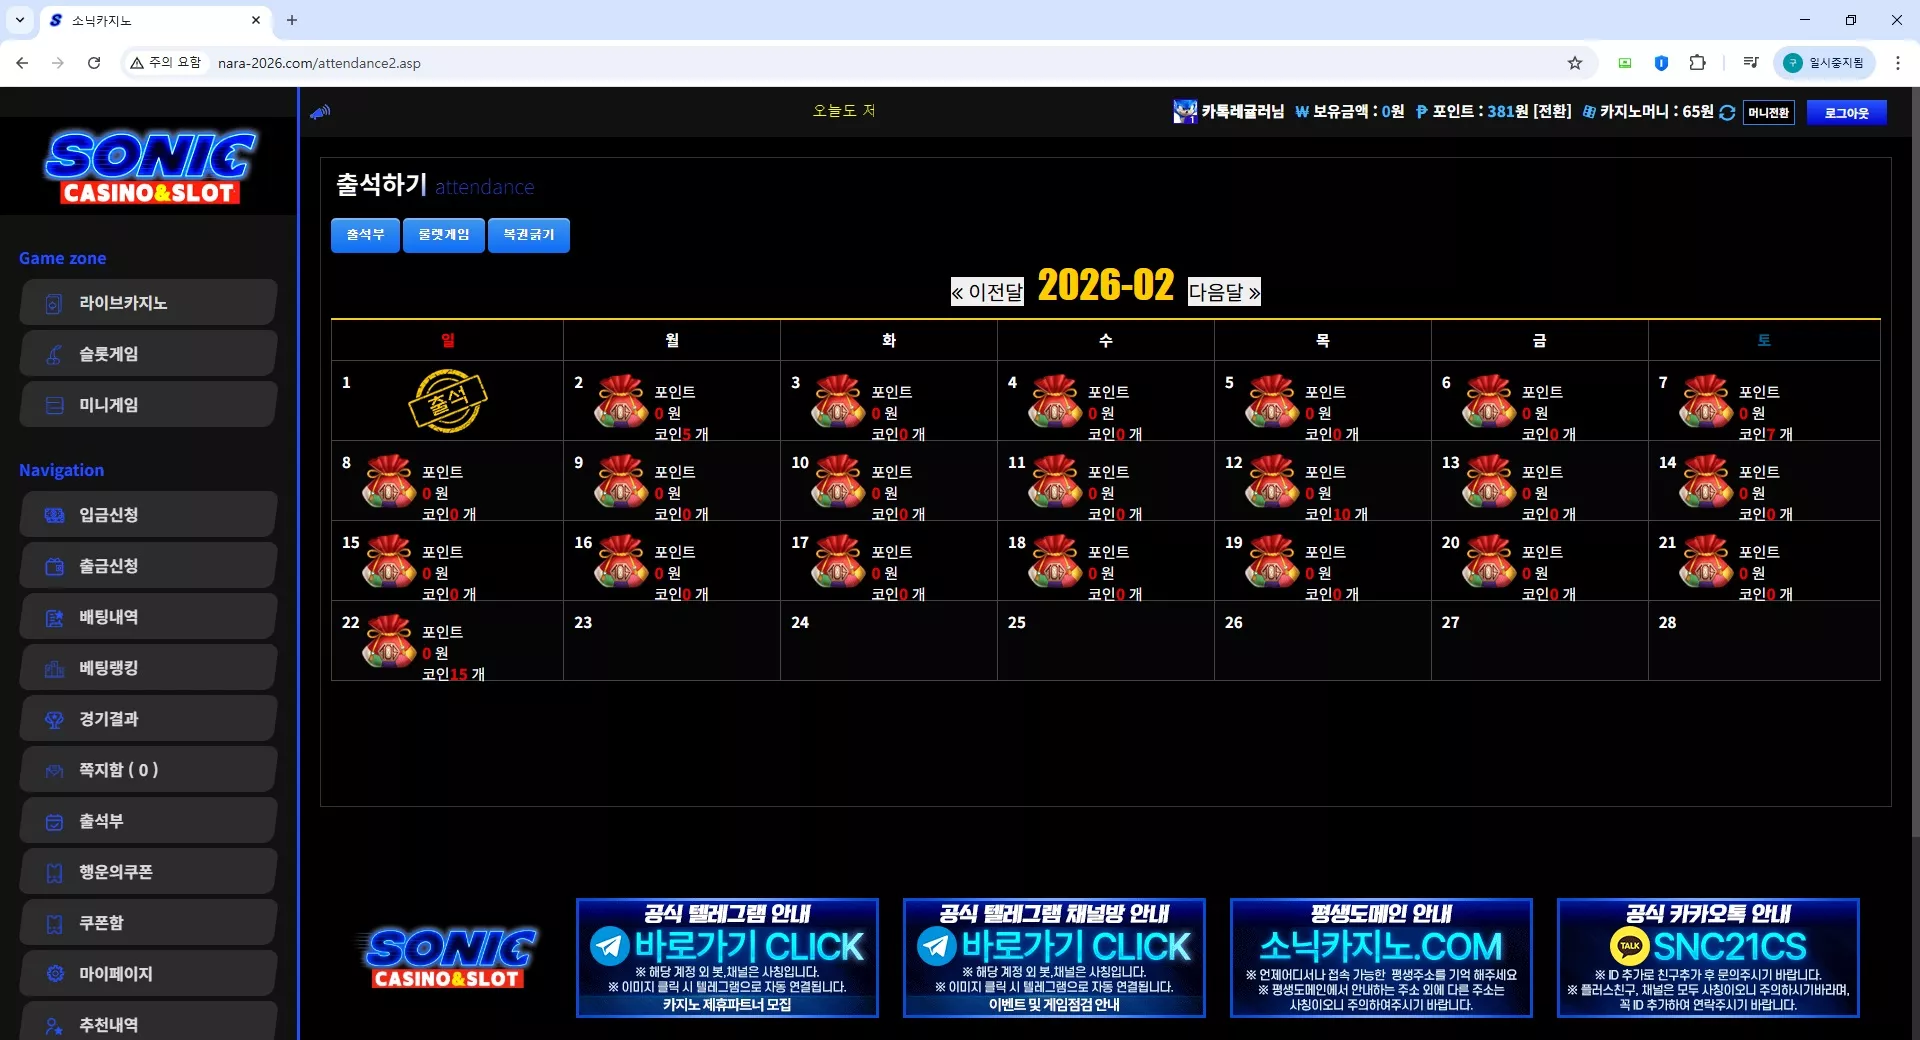
Task: Refresh casino money with the circular arrows icon
Action: [x=1727, y=112]
